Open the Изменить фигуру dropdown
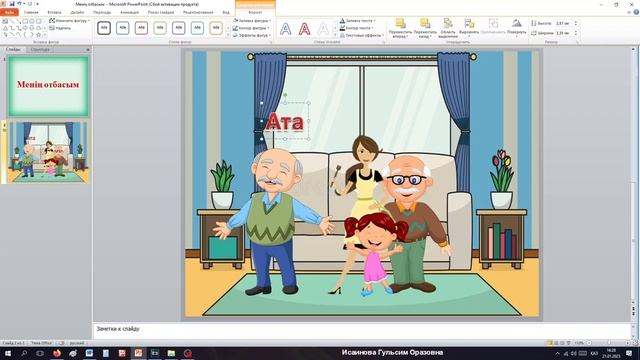 point(69,20)
